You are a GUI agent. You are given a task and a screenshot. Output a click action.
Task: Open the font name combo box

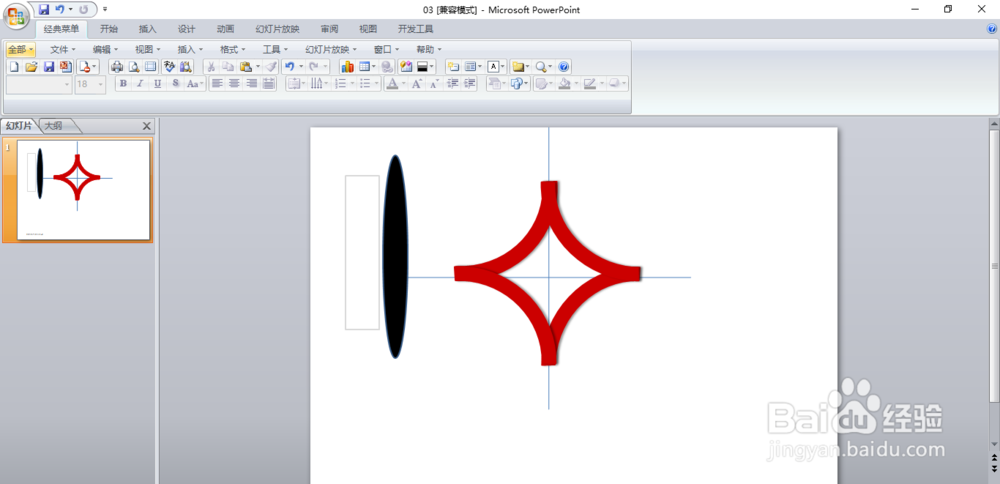[x=40, y=84]
